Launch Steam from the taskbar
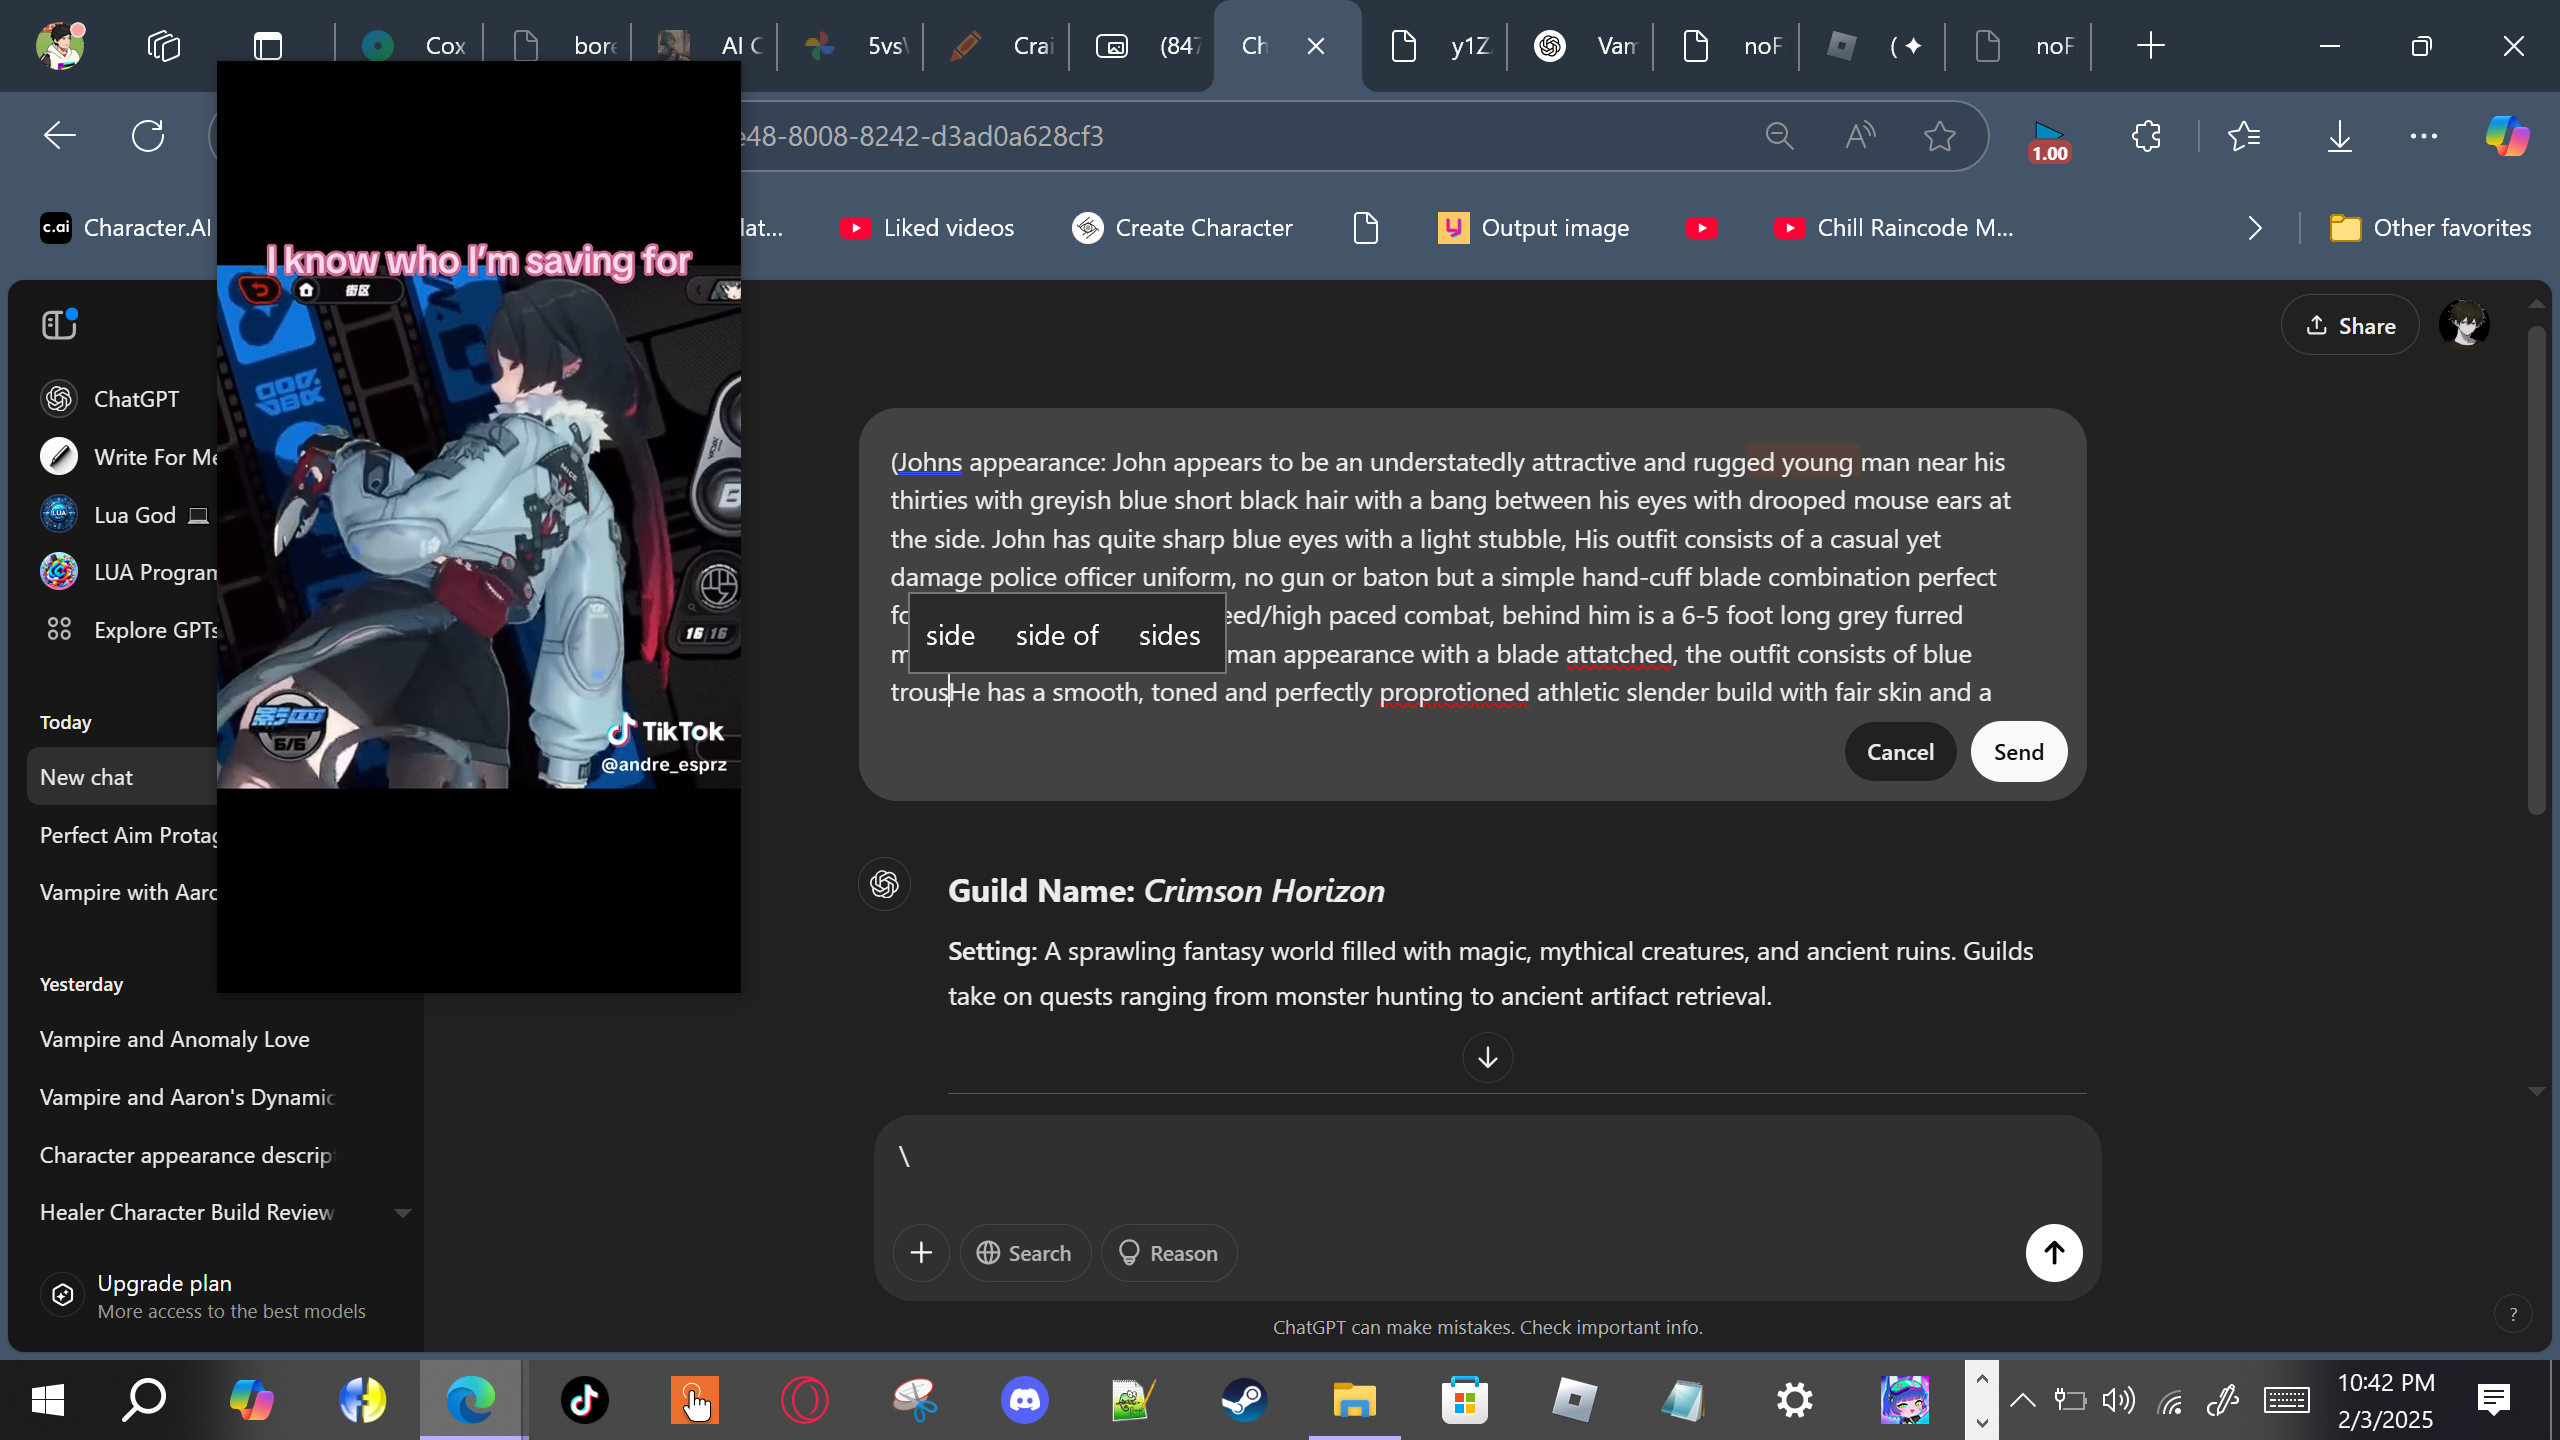This screenshot has height=1440, width=2560. [1244, 1400]
